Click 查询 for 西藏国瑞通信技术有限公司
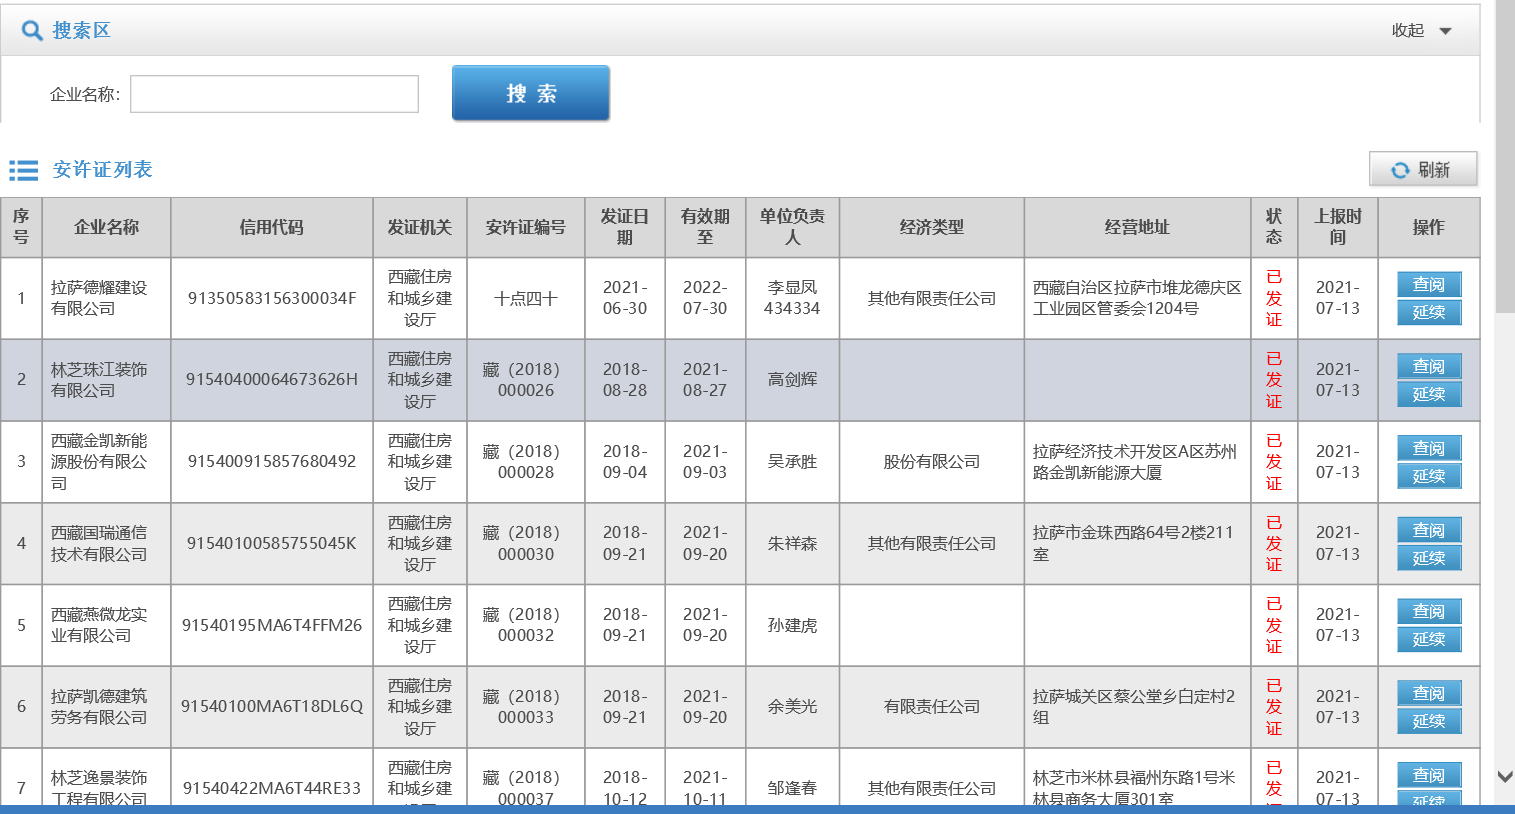The width and height of the screenshot is (1515, 814). (1428, 530)
